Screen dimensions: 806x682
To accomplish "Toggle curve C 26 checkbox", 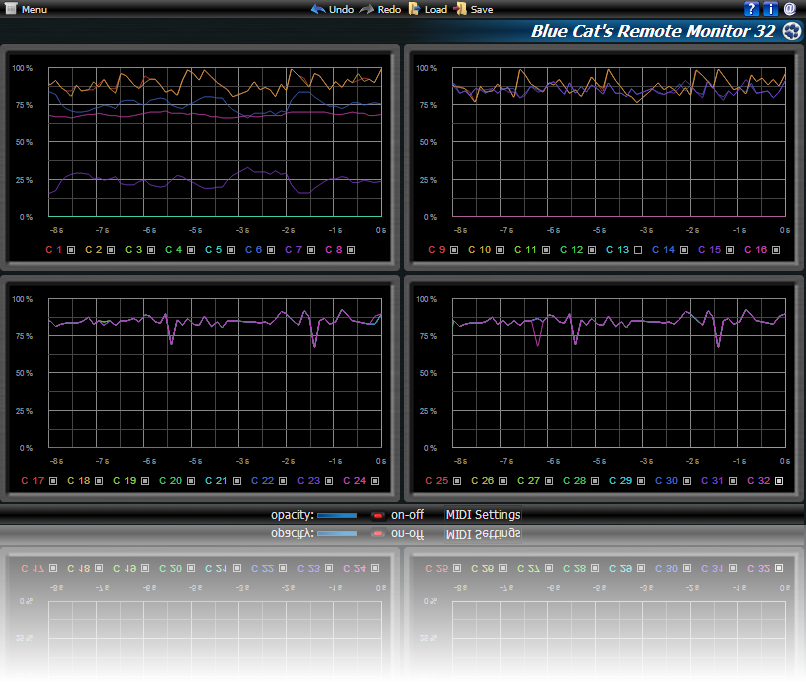I will coord(503,481).
